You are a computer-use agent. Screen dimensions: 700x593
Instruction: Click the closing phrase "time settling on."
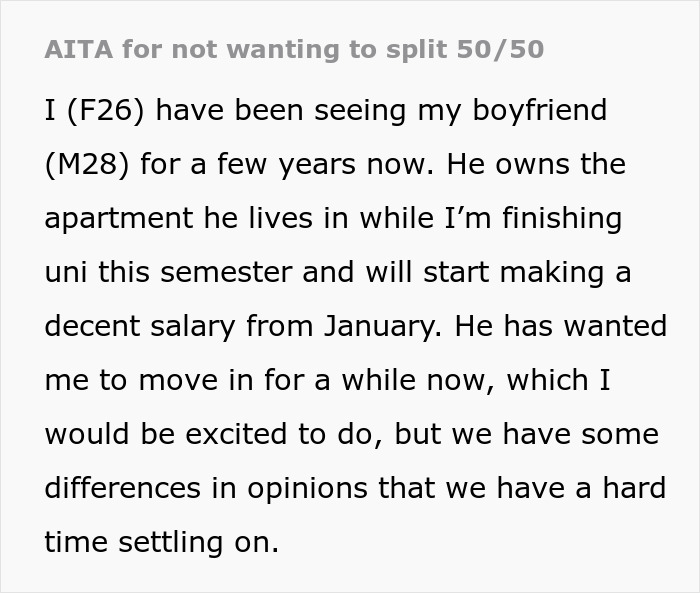coord(162,542)
